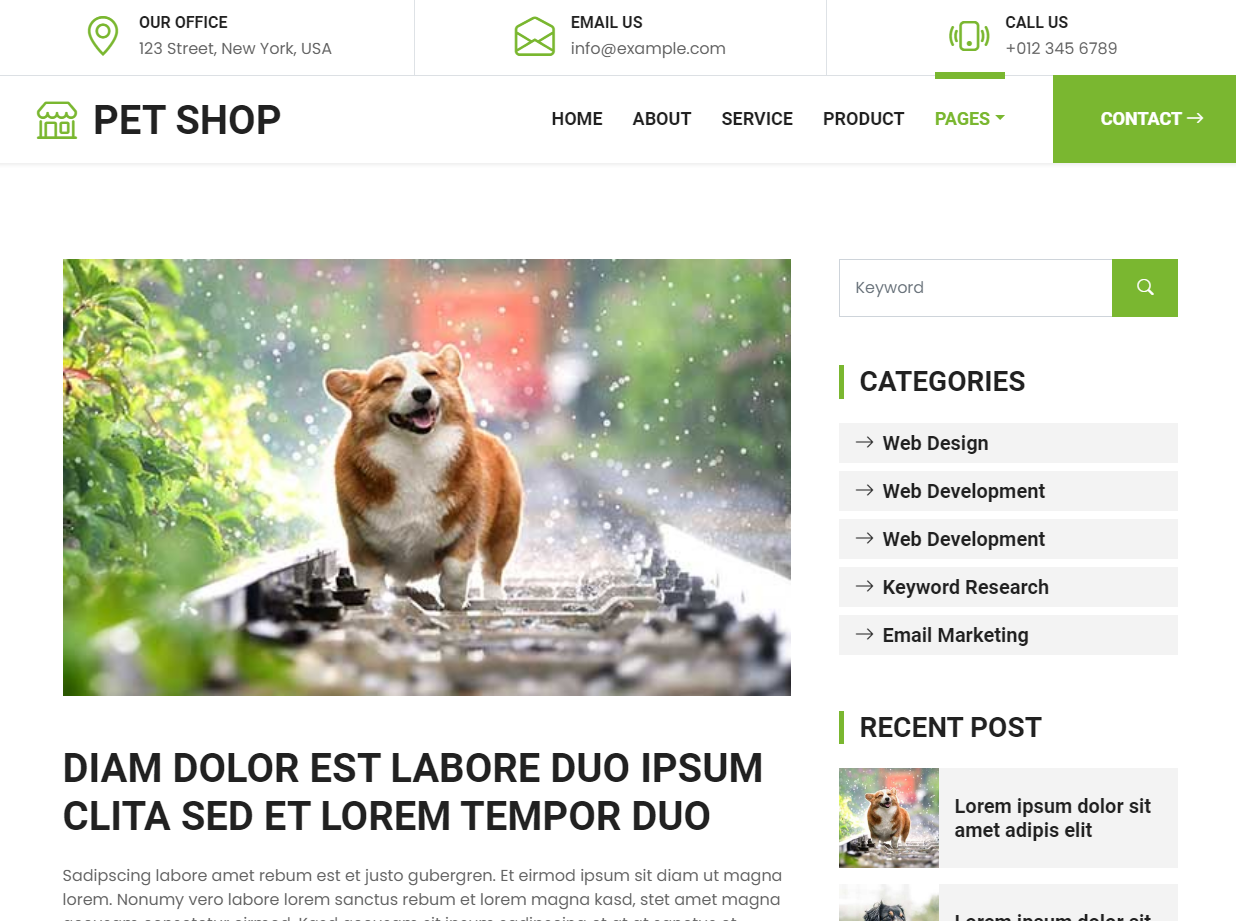Click the arrow icon beside Keyword Research

(x=865, y=586)
